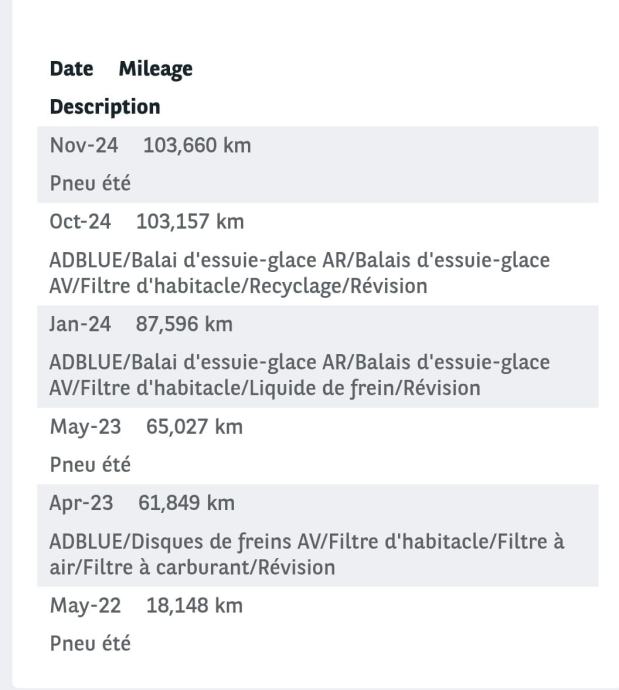The width and height of the screenshot is (619, 690).
Task: Select the Jan-24 date entry
Action: (79, 324)
